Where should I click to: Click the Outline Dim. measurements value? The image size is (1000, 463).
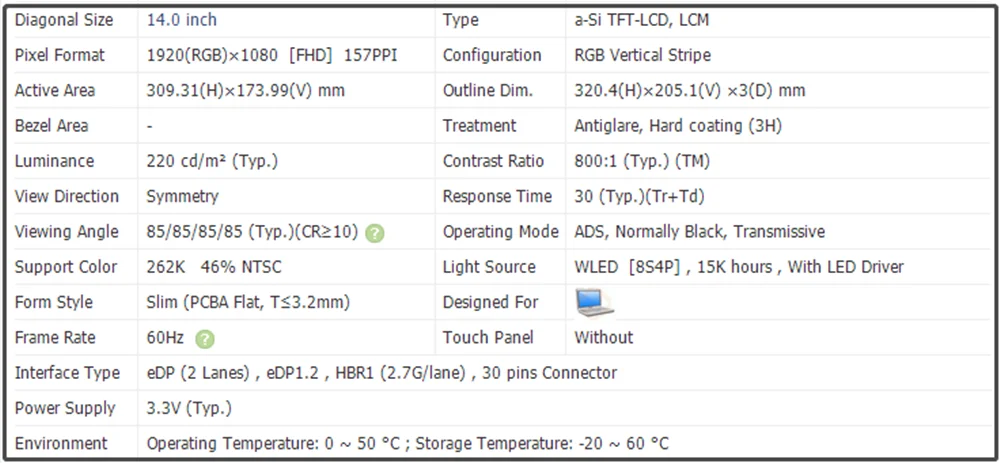(x=689, y=91)
